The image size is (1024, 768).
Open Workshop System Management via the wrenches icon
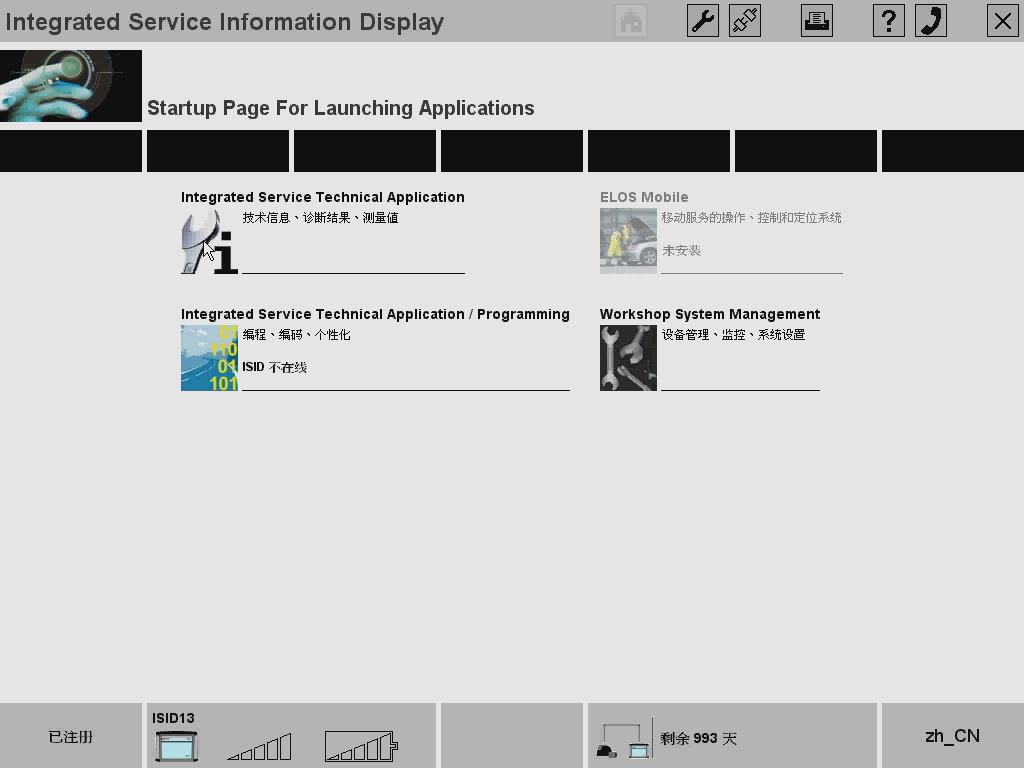(628, 358)
